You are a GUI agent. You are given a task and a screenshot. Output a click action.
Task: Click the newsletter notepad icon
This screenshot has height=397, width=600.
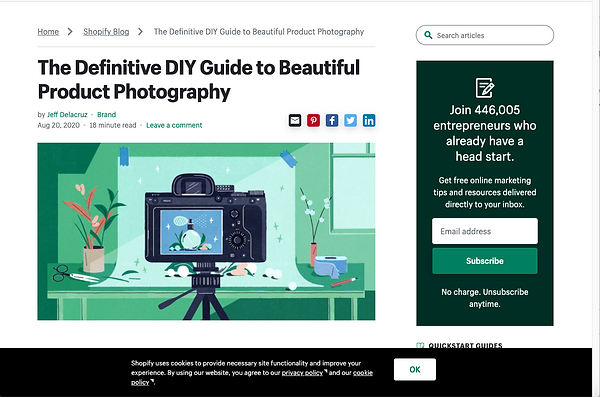point(485,88)
